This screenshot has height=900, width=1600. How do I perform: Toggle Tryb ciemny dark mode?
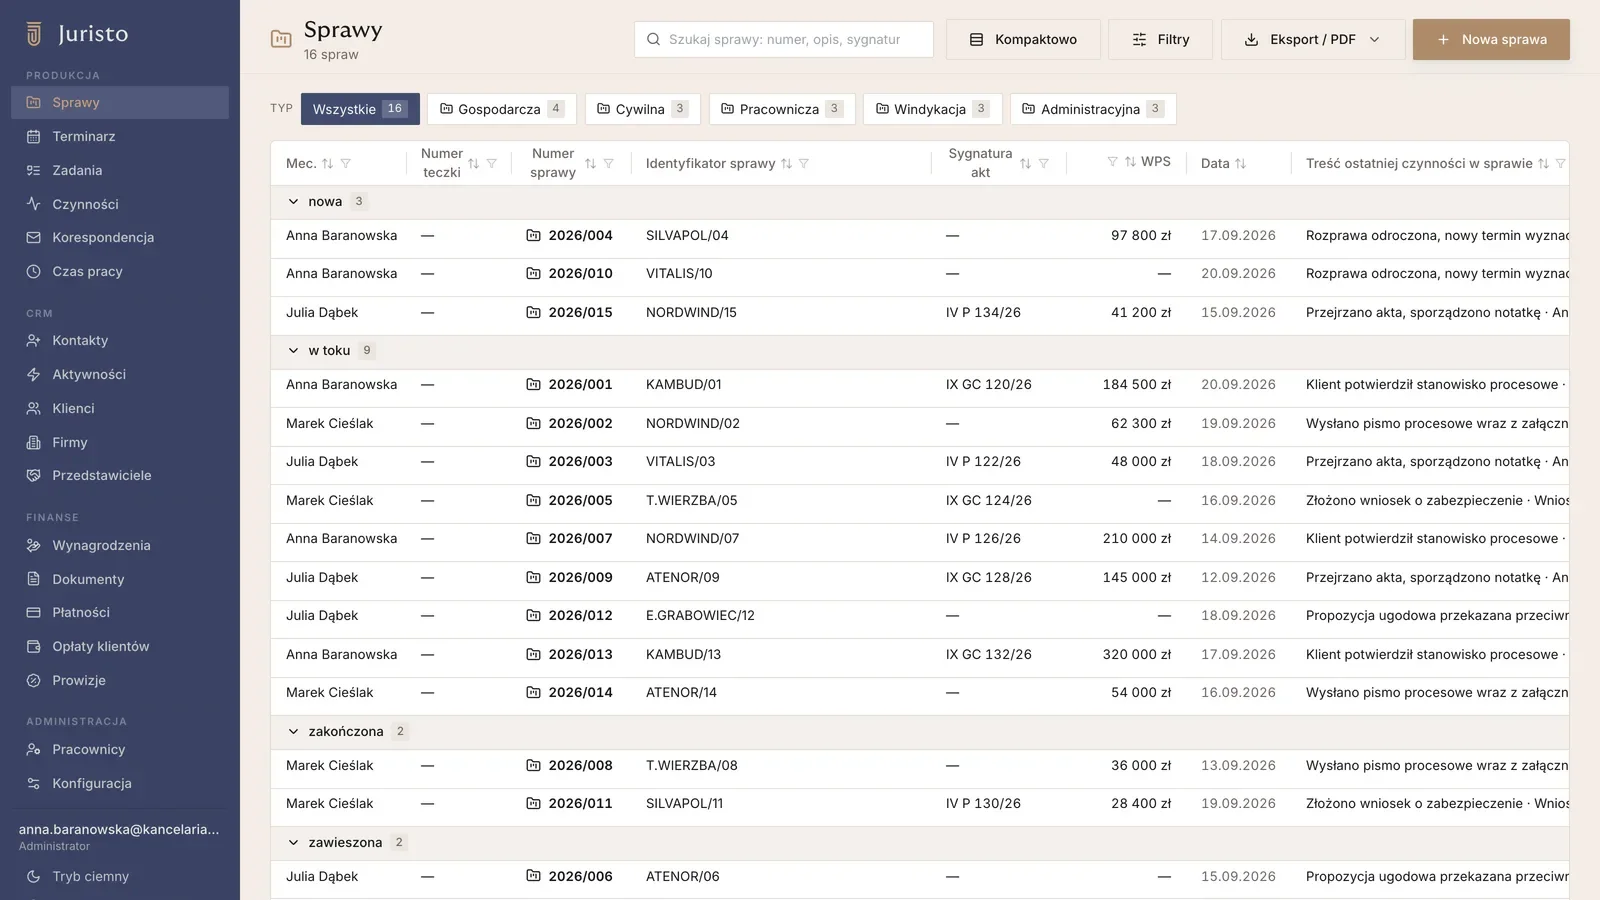coord(120,876)
